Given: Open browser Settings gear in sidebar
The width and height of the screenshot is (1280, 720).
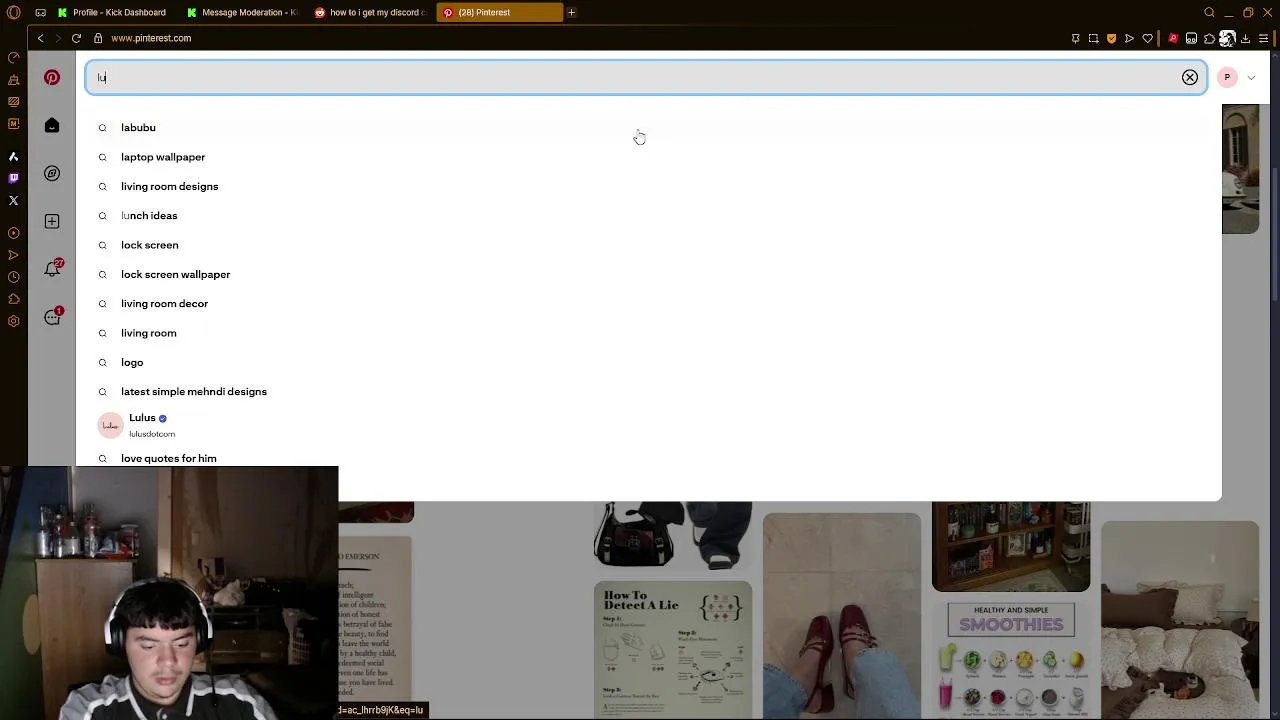Looking at the screenshot, I should pyautogui.click(x=13, y=321).
